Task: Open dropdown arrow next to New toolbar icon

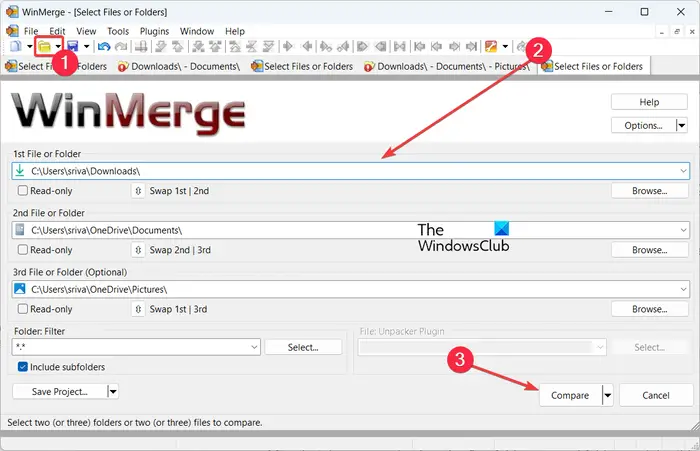Action: click(x=29, y=46)
